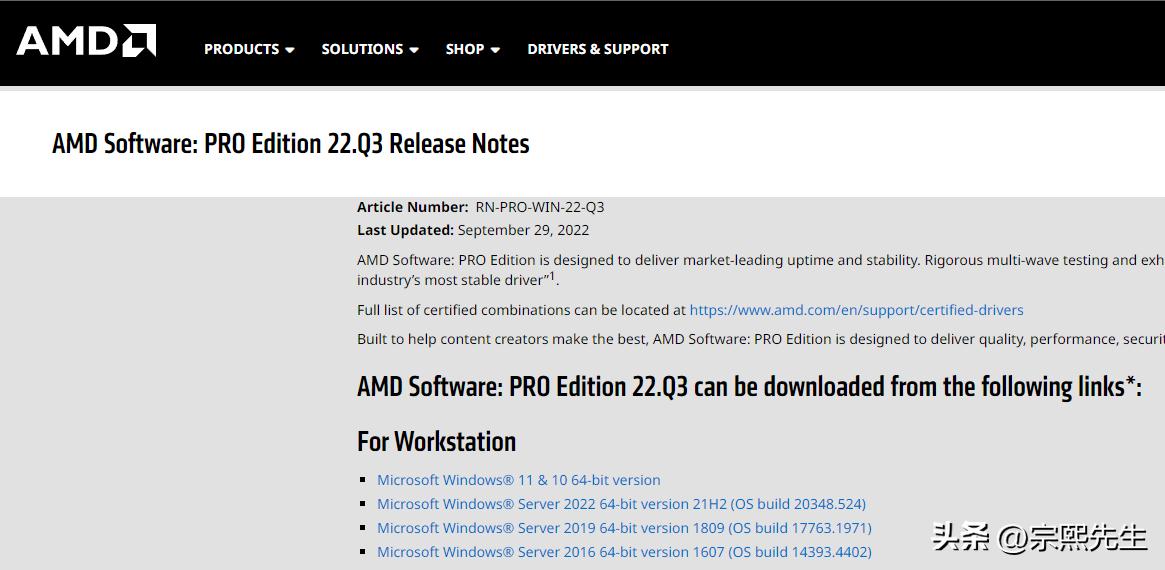Open the PRODUCTS menu
Image resolution: width=1165 pixels, height=570 pixels.
click(x=249, y=49)
